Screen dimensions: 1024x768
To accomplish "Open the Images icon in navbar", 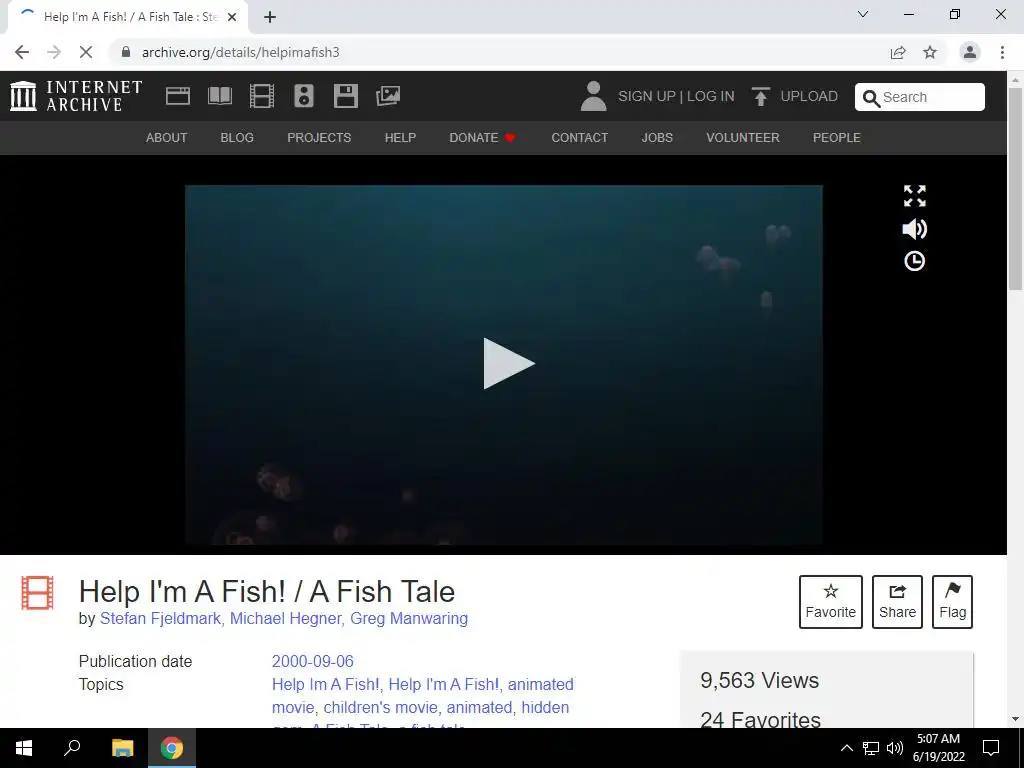I will coord(388,96).
